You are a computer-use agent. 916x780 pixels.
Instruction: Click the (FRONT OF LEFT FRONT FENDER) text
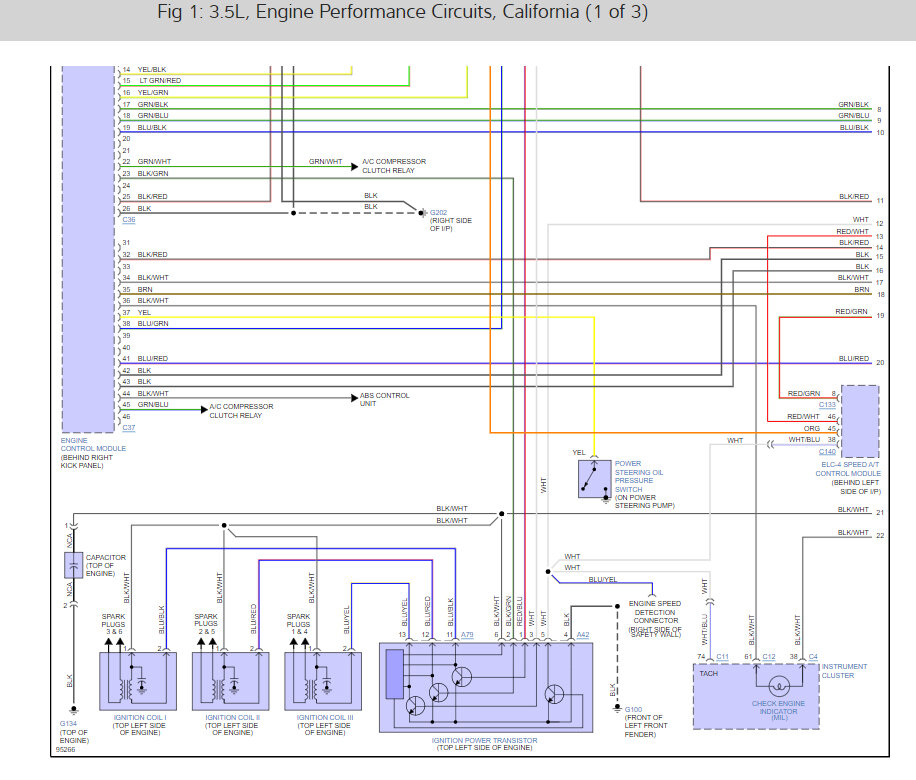tap(646, 726)
